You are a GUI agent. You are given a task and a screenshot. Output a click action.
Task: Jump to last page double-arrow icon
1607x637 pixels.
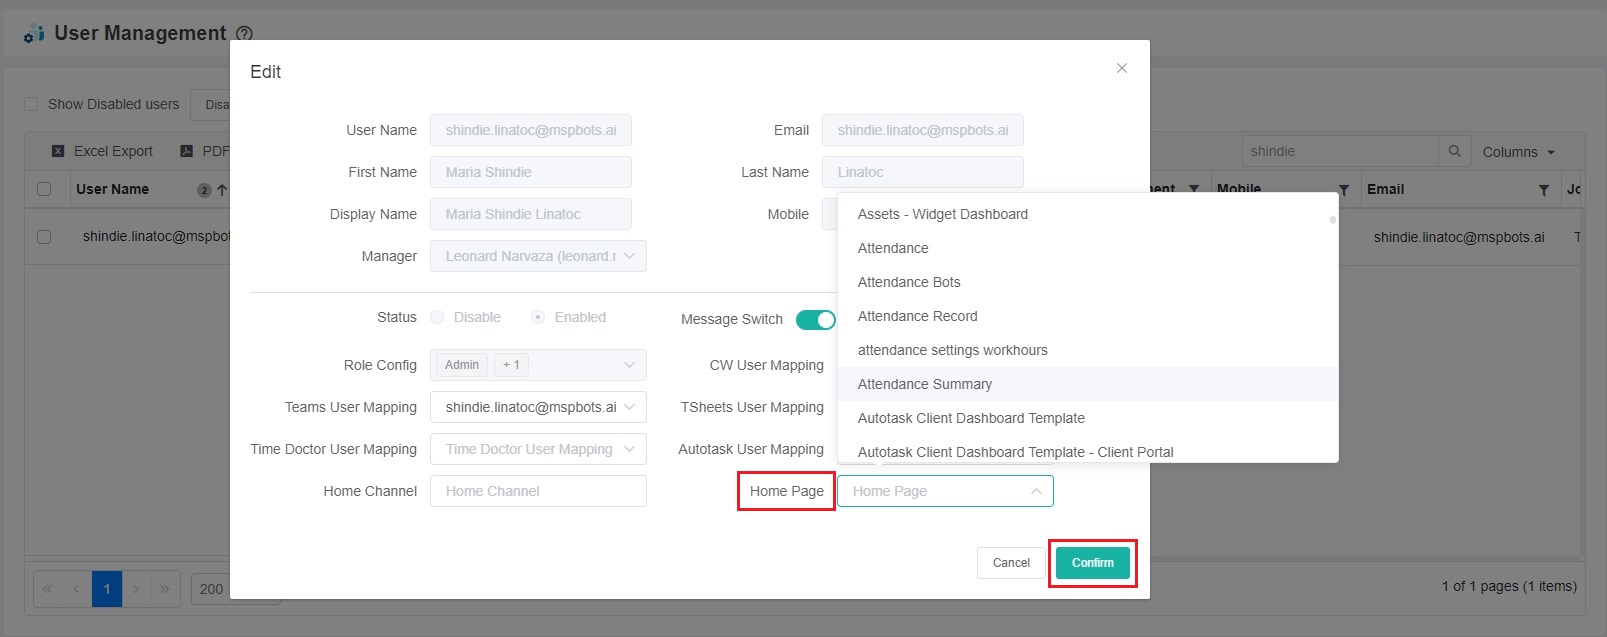click(x=165, y=589)
